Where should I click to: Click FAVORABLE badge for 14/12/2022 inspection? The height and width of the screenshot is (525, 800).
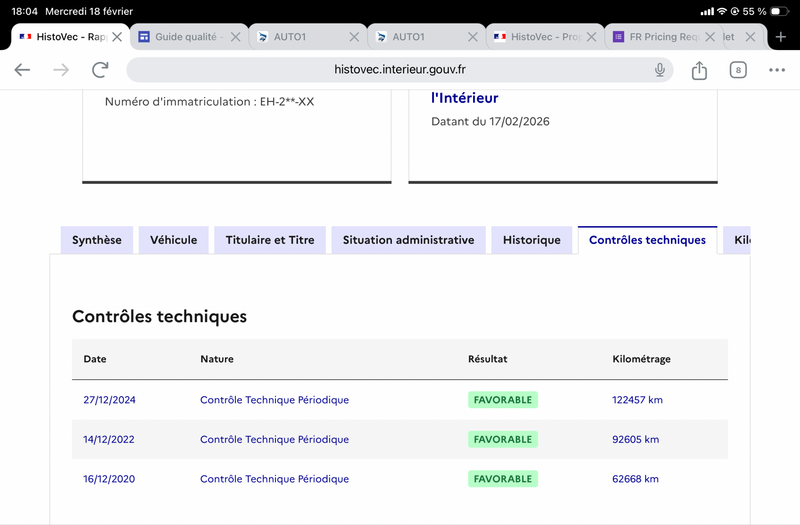[502, 440]
